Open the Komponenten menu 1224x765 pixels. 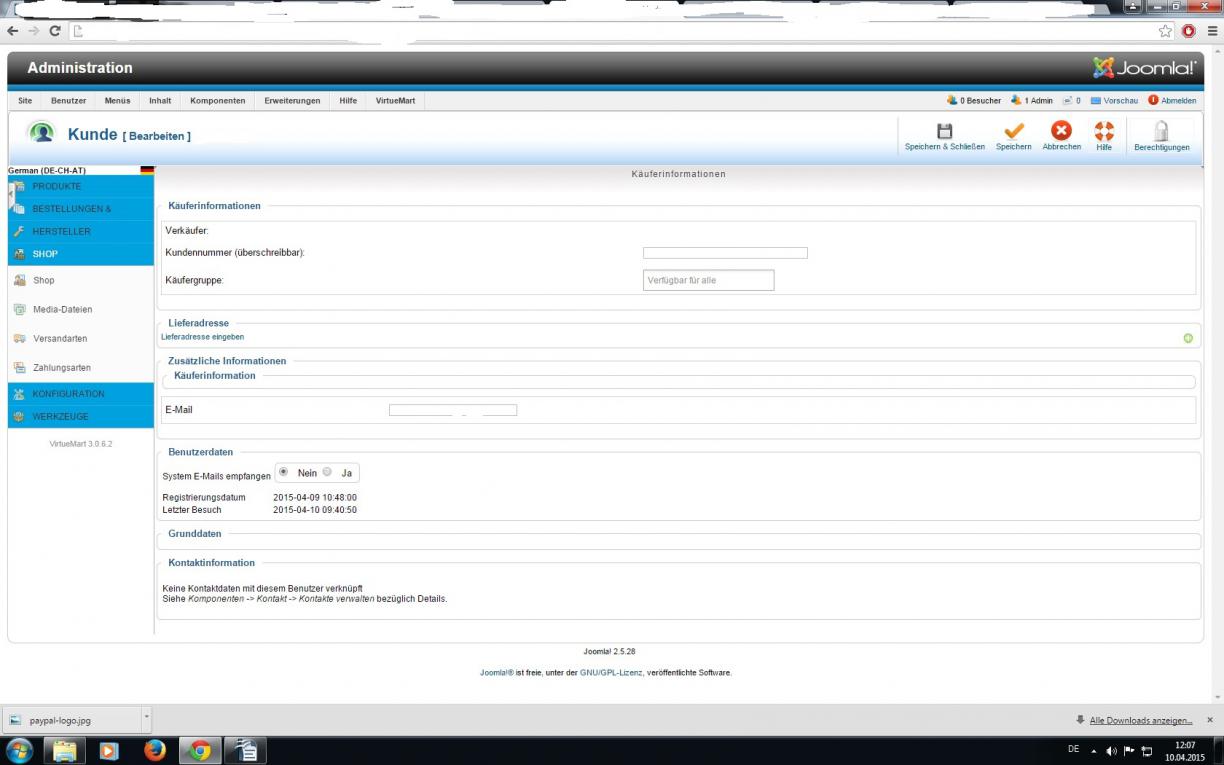point(217,101)
